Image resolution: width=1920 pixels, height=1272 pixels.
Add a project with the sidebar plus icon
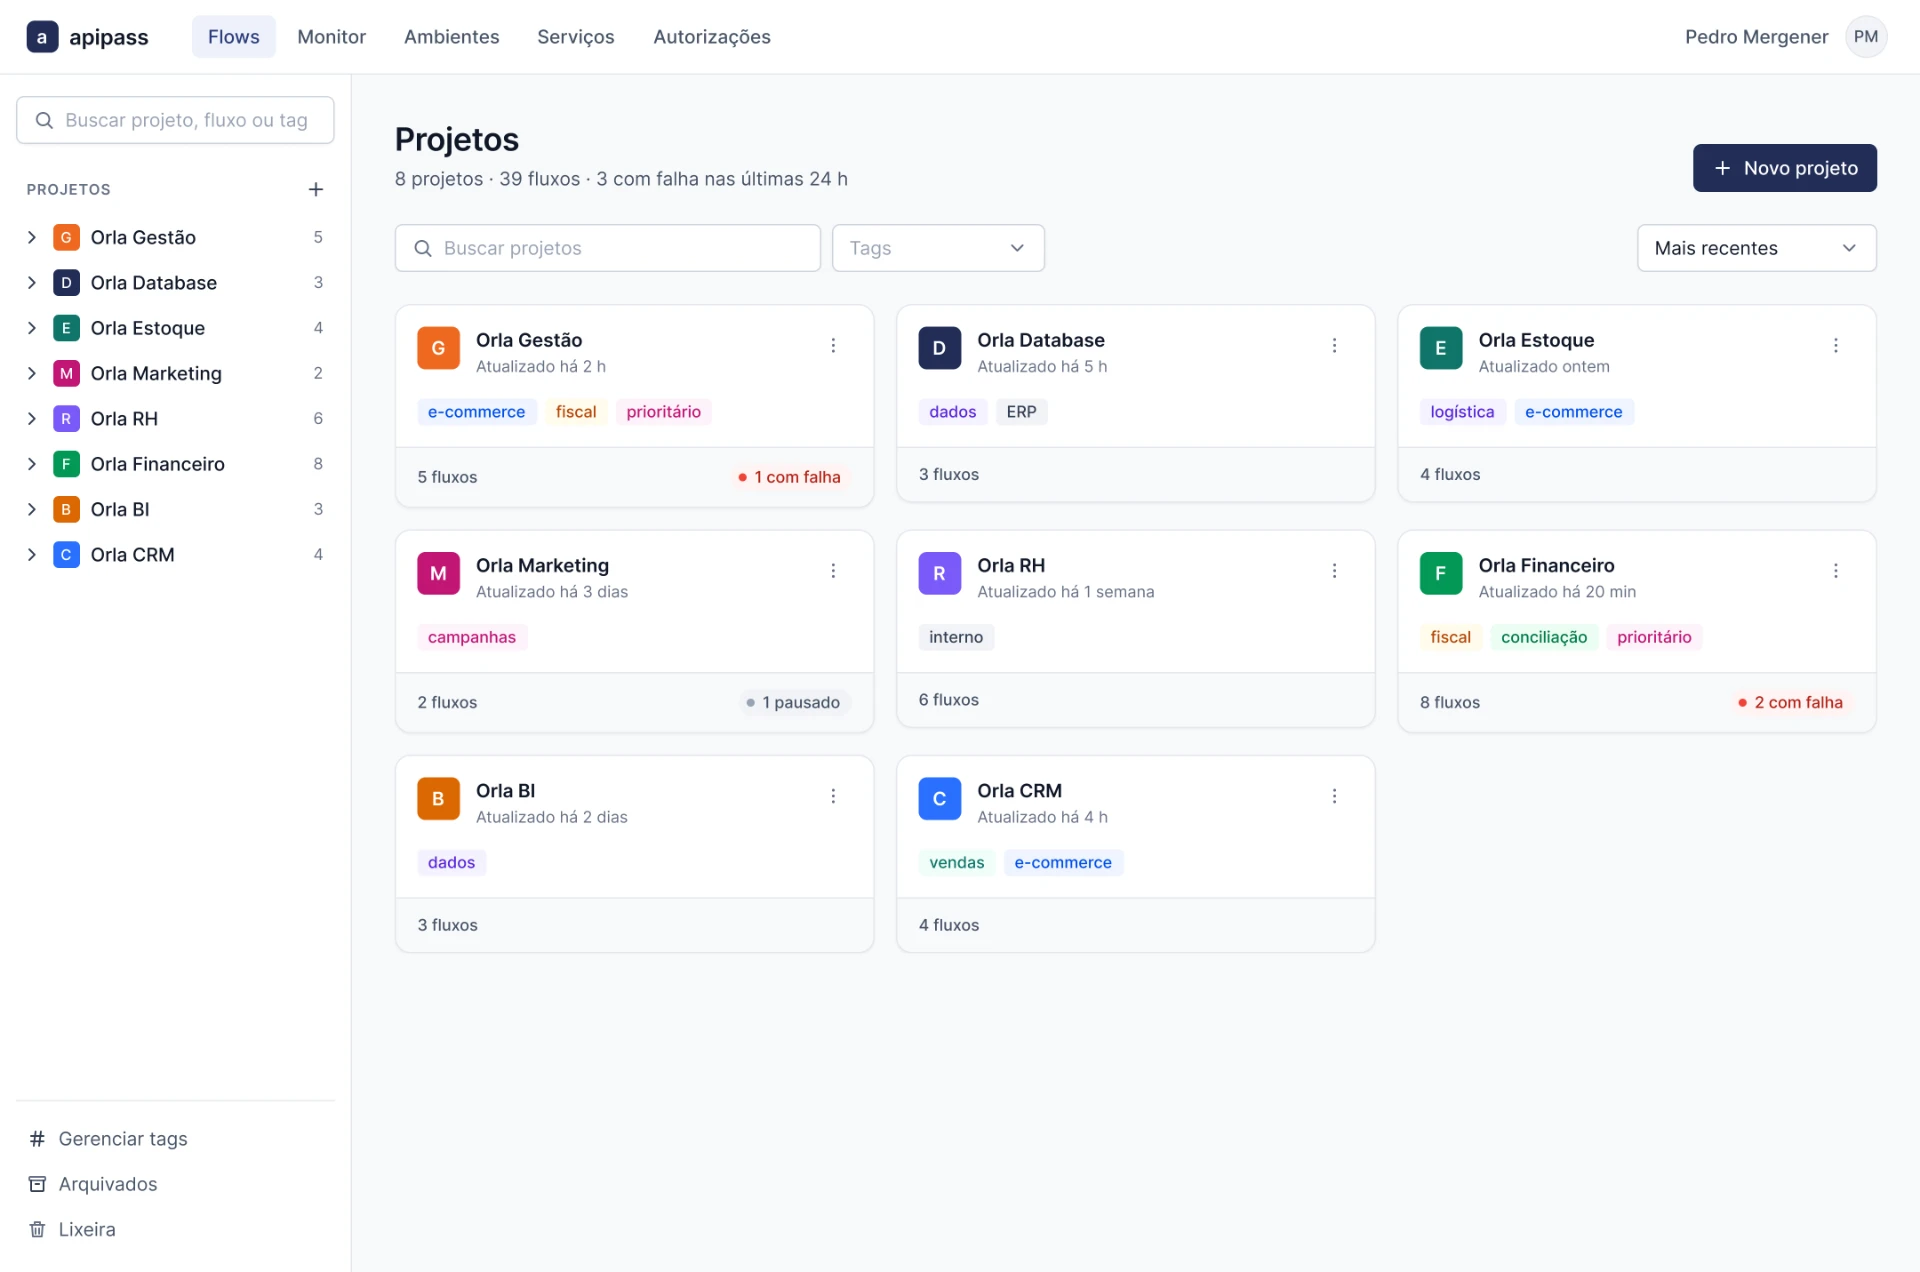point(316,189)
